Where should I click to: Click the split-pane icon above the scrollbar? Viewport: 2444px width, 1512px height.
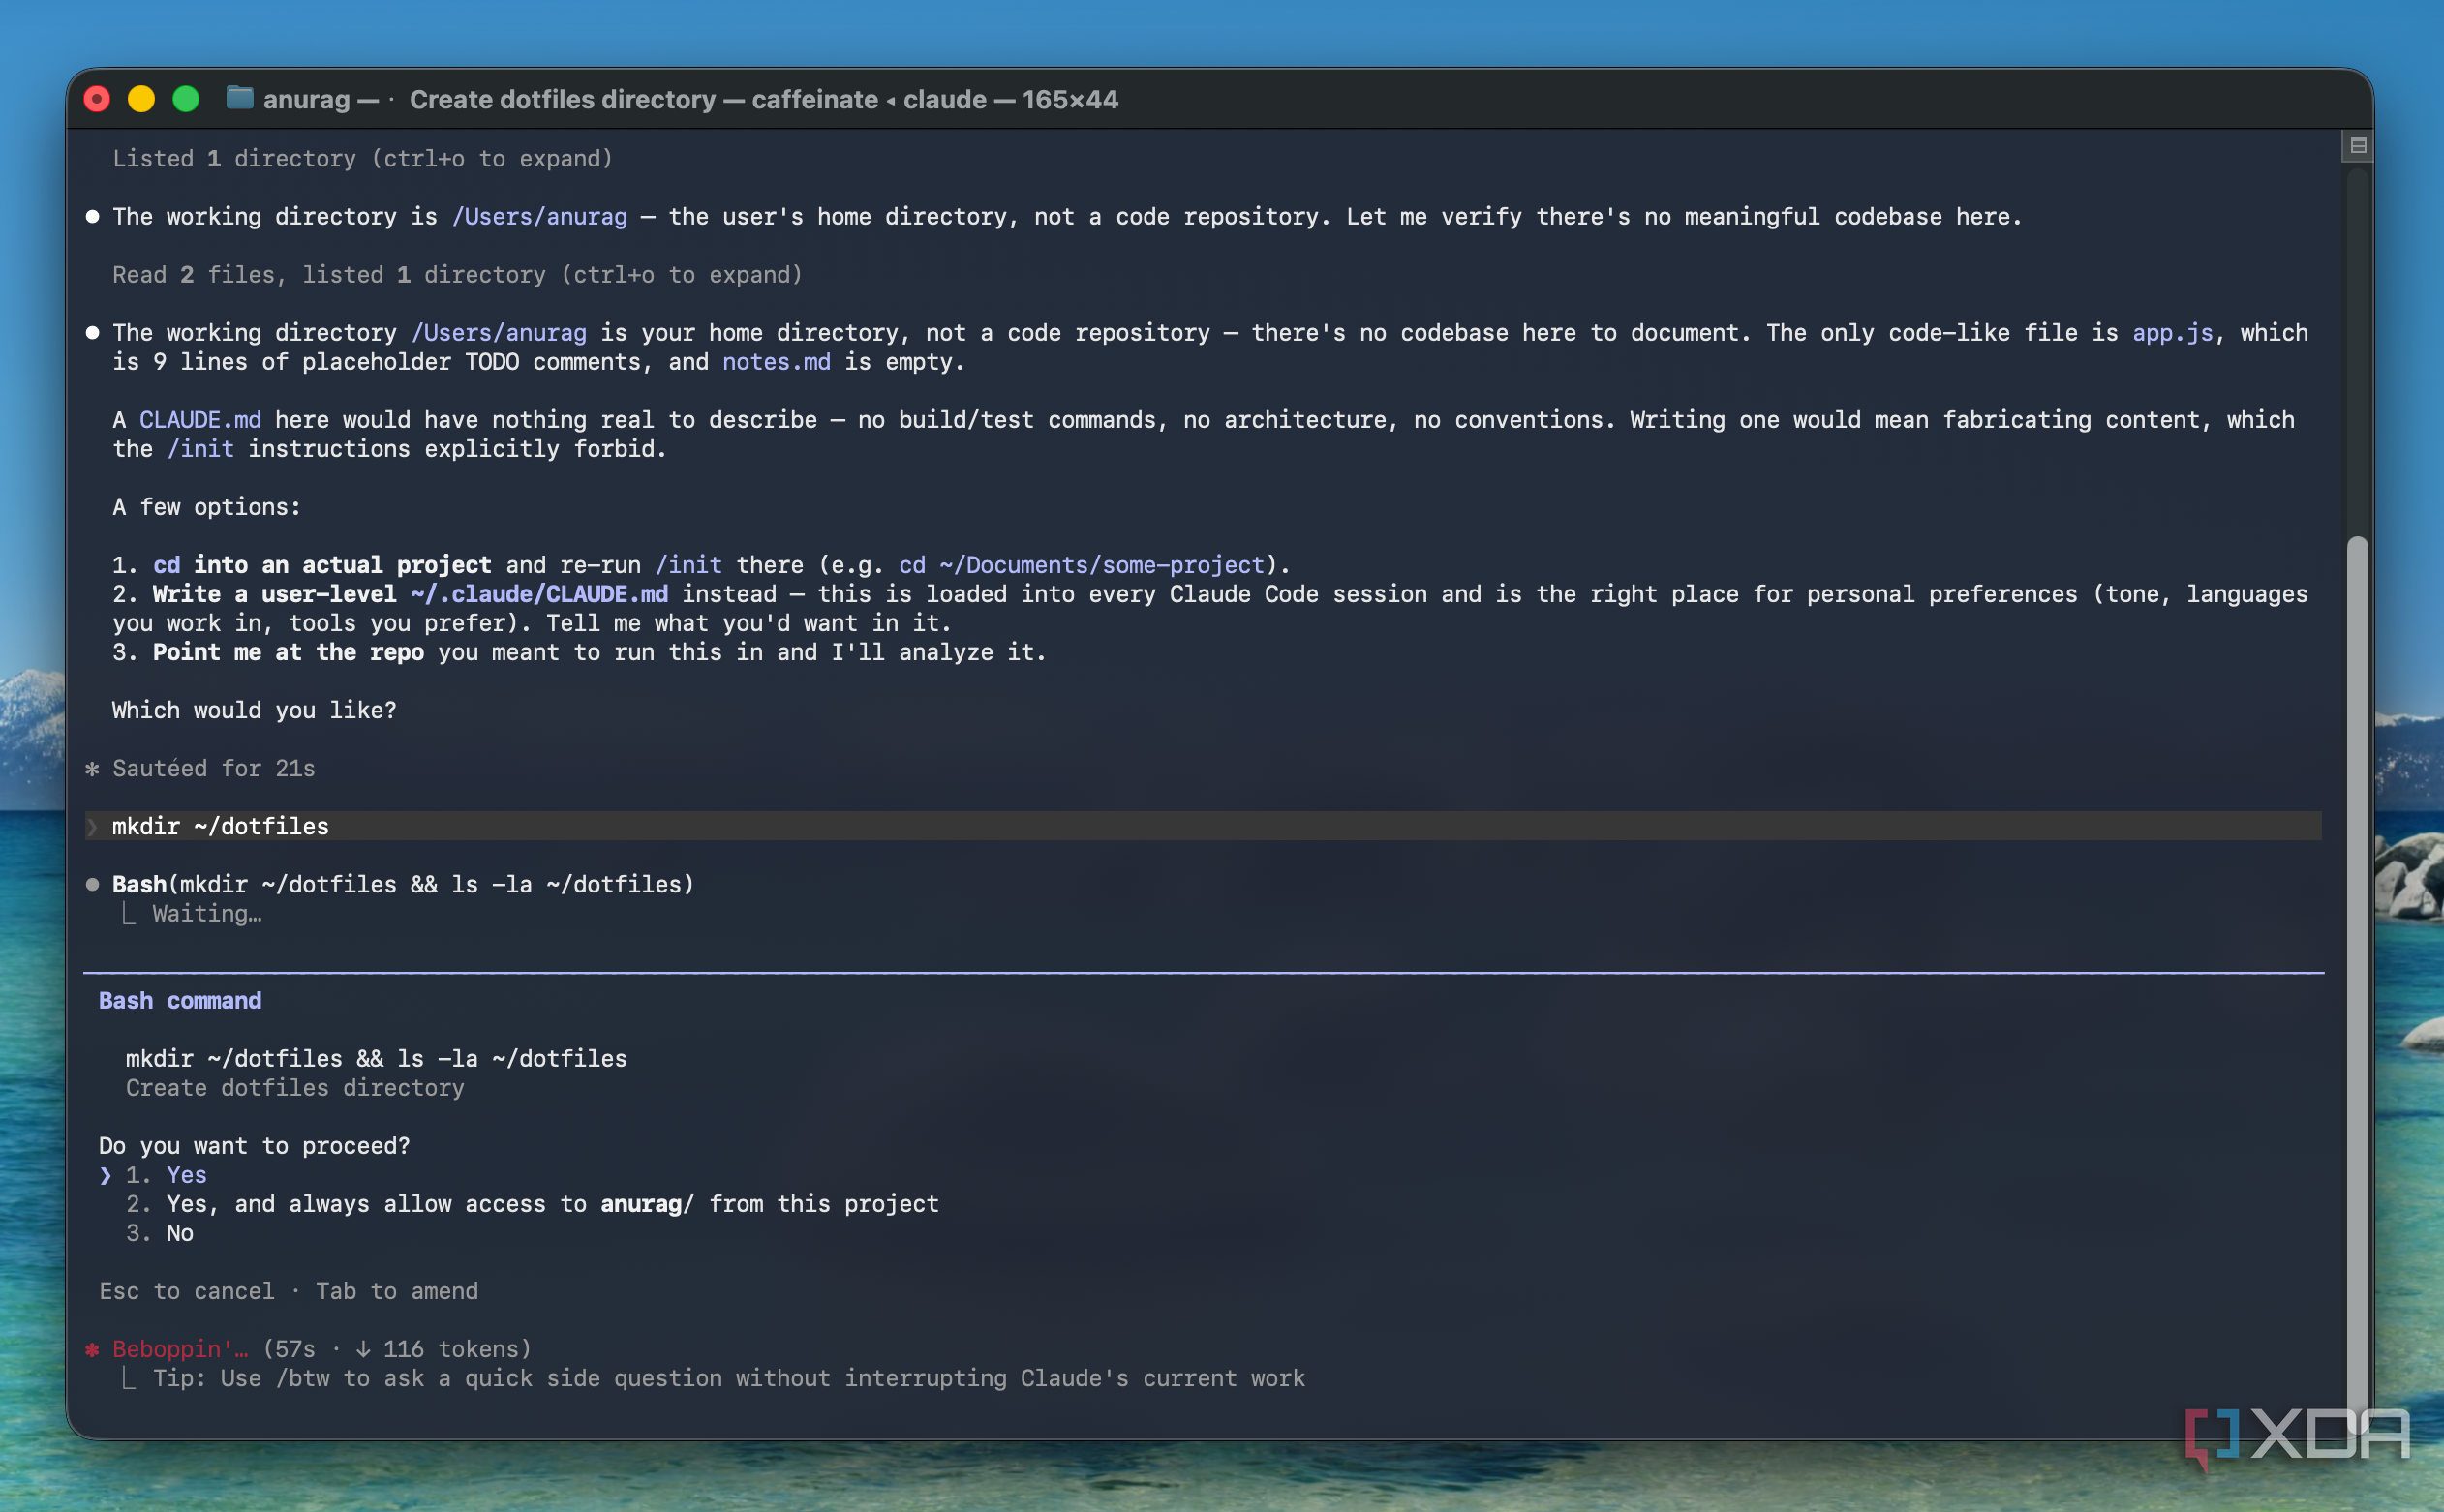2358,146
